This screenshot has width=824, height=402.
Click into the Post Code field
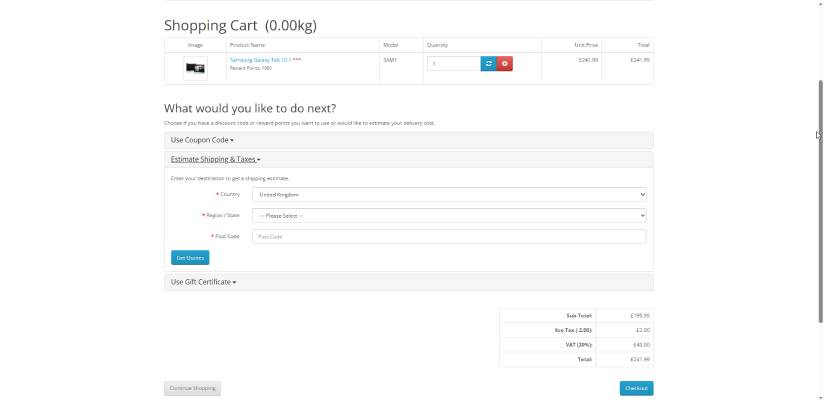pyautogui.click(x=448, y=237)
